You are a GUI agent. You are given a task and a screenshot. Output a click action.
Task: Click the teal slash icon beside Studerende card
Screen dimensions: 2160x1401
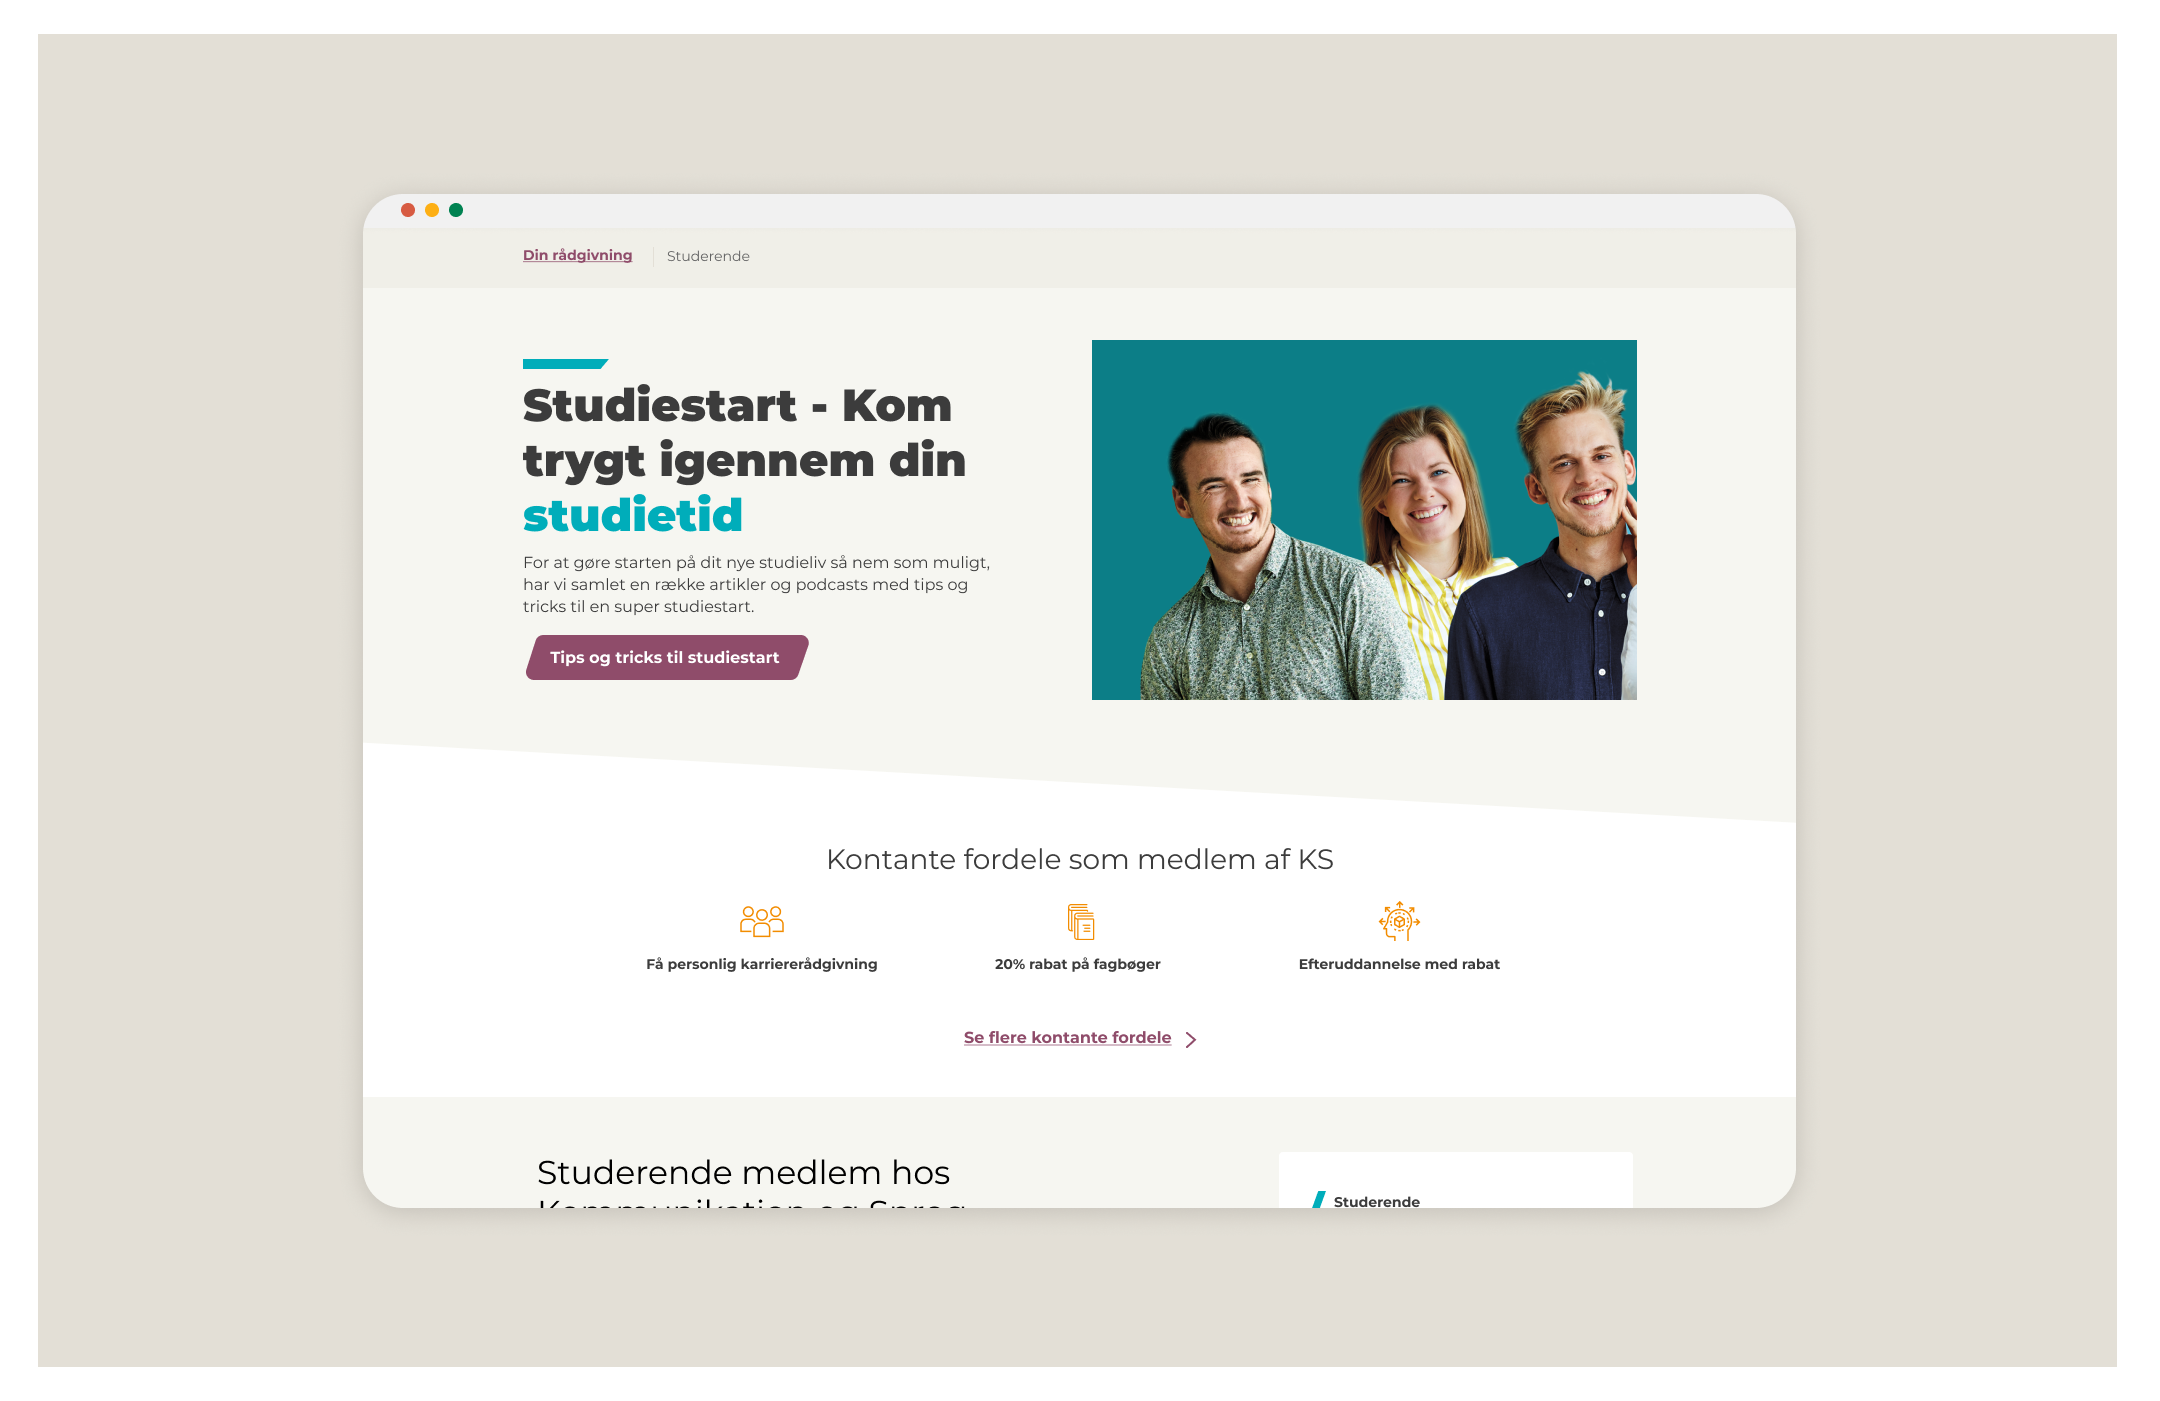(x=1319, y=1199)
